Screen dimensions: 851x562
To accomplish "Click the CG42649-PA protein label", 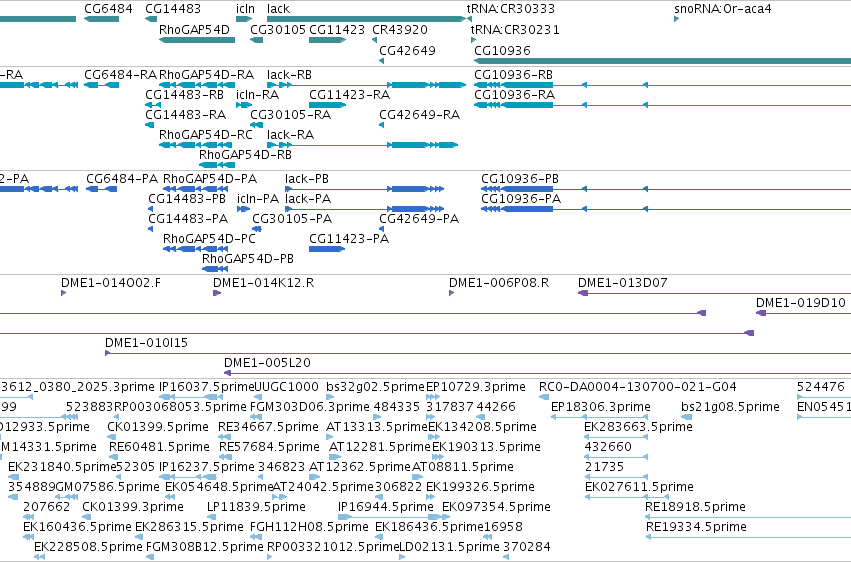I will (x=419, y=219).
